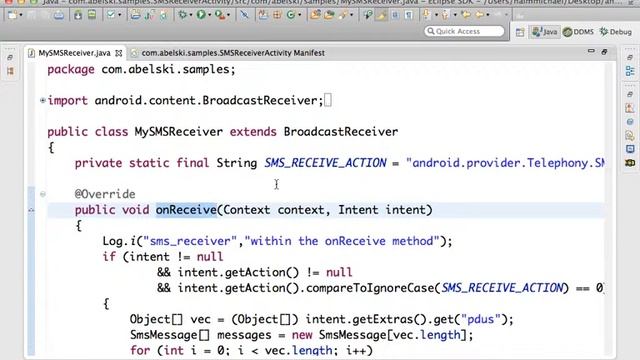
Task: Close the MySMSReceiver.java tab
Action: click(x=118, y=53)
